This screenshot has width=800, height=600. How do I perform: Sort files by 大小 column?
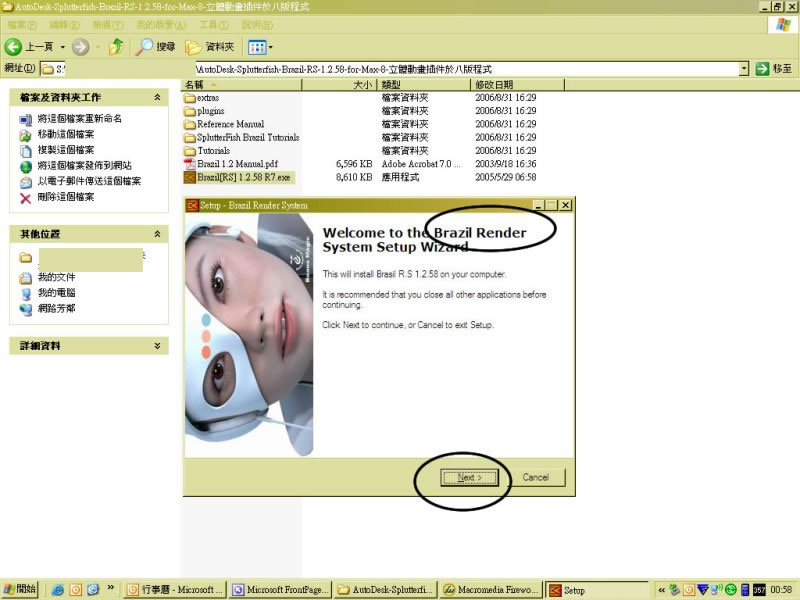(339, 85)
